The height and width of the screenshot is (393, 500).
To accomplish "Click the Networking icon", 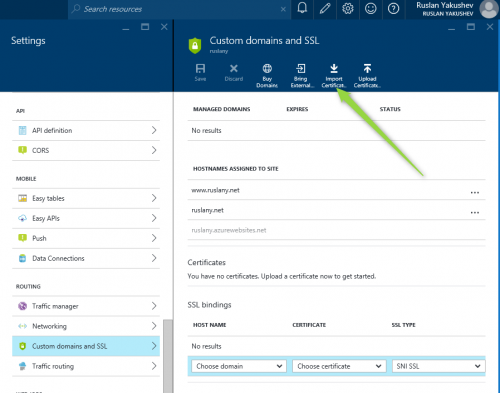I will click(x=22, y=326).
